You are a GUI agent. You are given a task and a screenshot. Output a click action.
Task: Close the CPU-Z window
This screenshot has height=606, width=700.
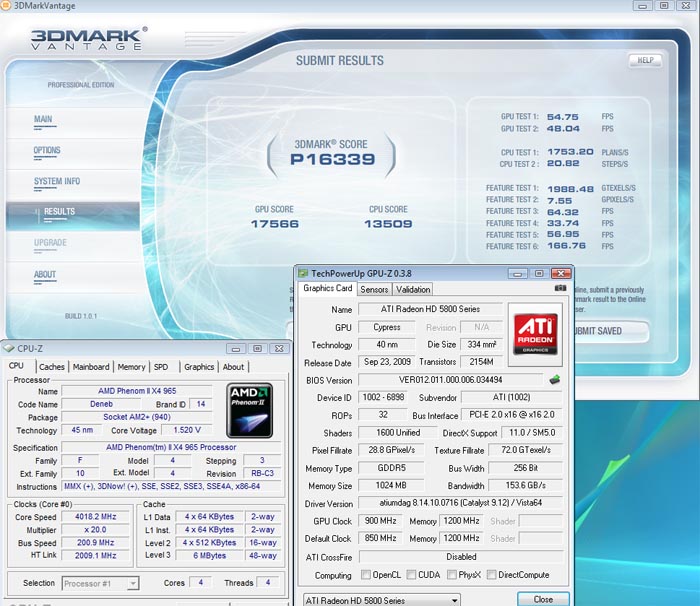click(x=279, y=348)
